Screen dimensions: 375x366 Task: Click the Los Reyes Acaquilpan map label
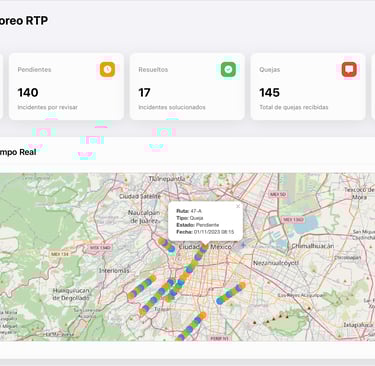click(x=301, y=295)
